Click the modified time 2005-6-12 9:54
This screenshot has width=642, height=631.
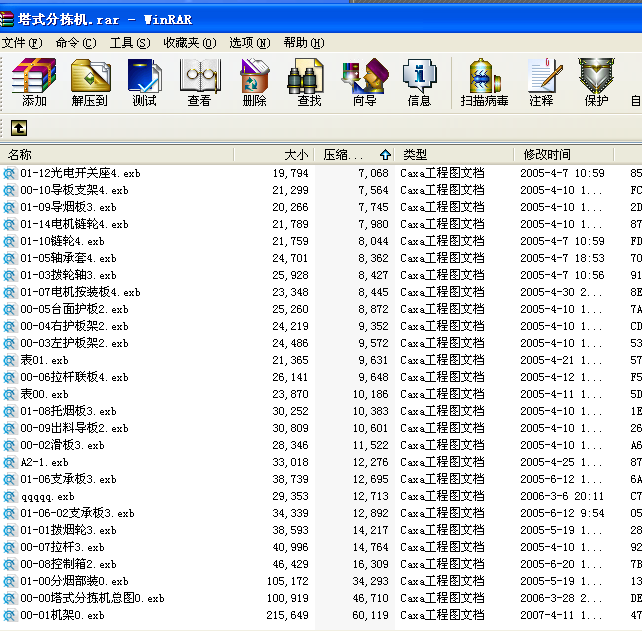(x=562, y=513)
